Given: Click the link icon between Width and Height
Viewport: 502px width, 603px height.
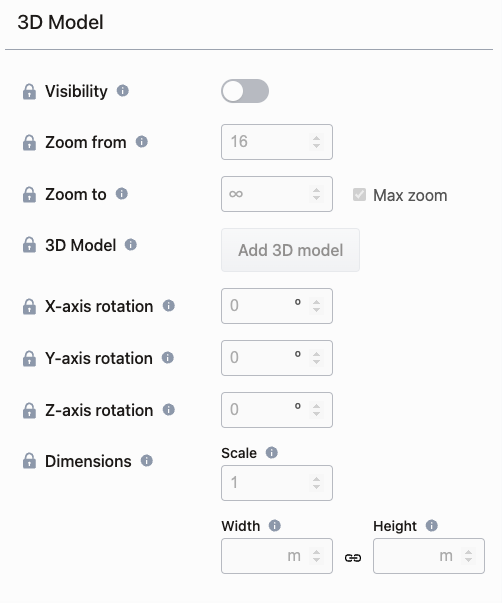Looking at the screenshot, I should (353, 557).
